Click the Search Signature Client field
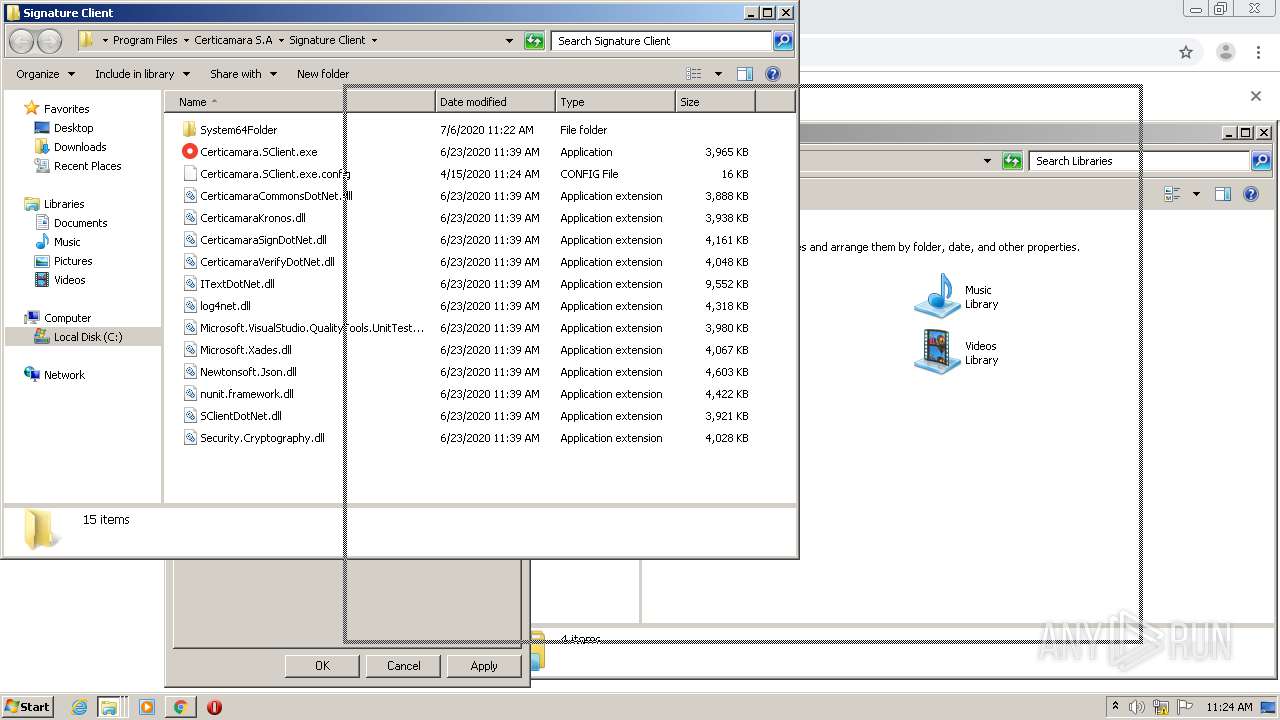The height and width of the screenshot is (720, 1280). coord(661,41)
